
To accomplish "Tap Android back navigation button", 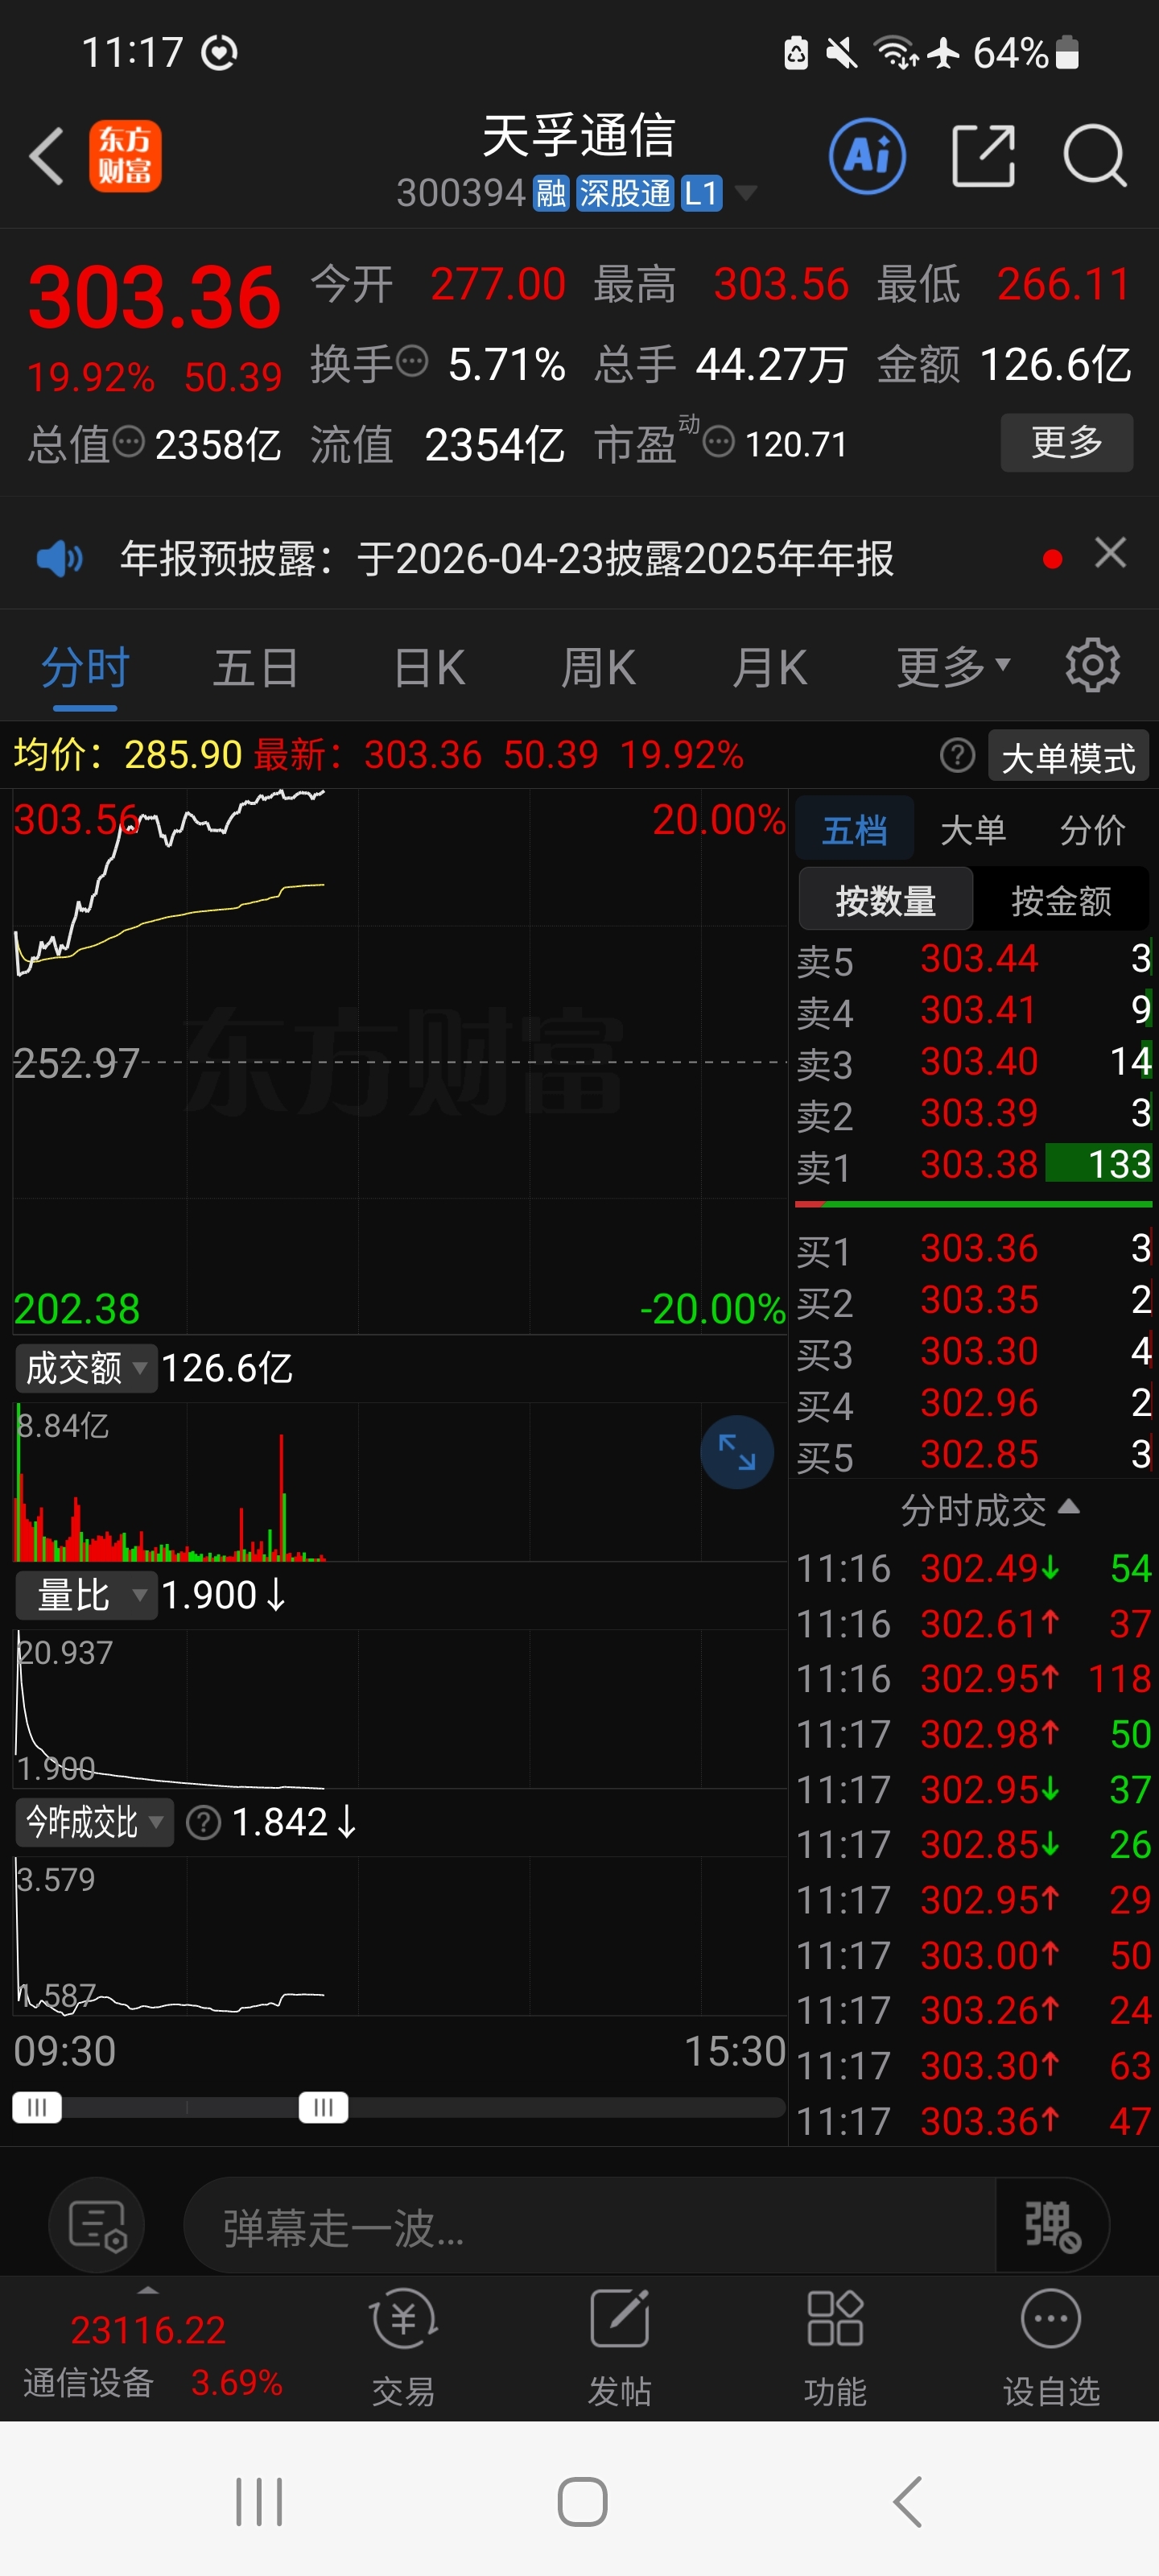I will [907, 2502].
